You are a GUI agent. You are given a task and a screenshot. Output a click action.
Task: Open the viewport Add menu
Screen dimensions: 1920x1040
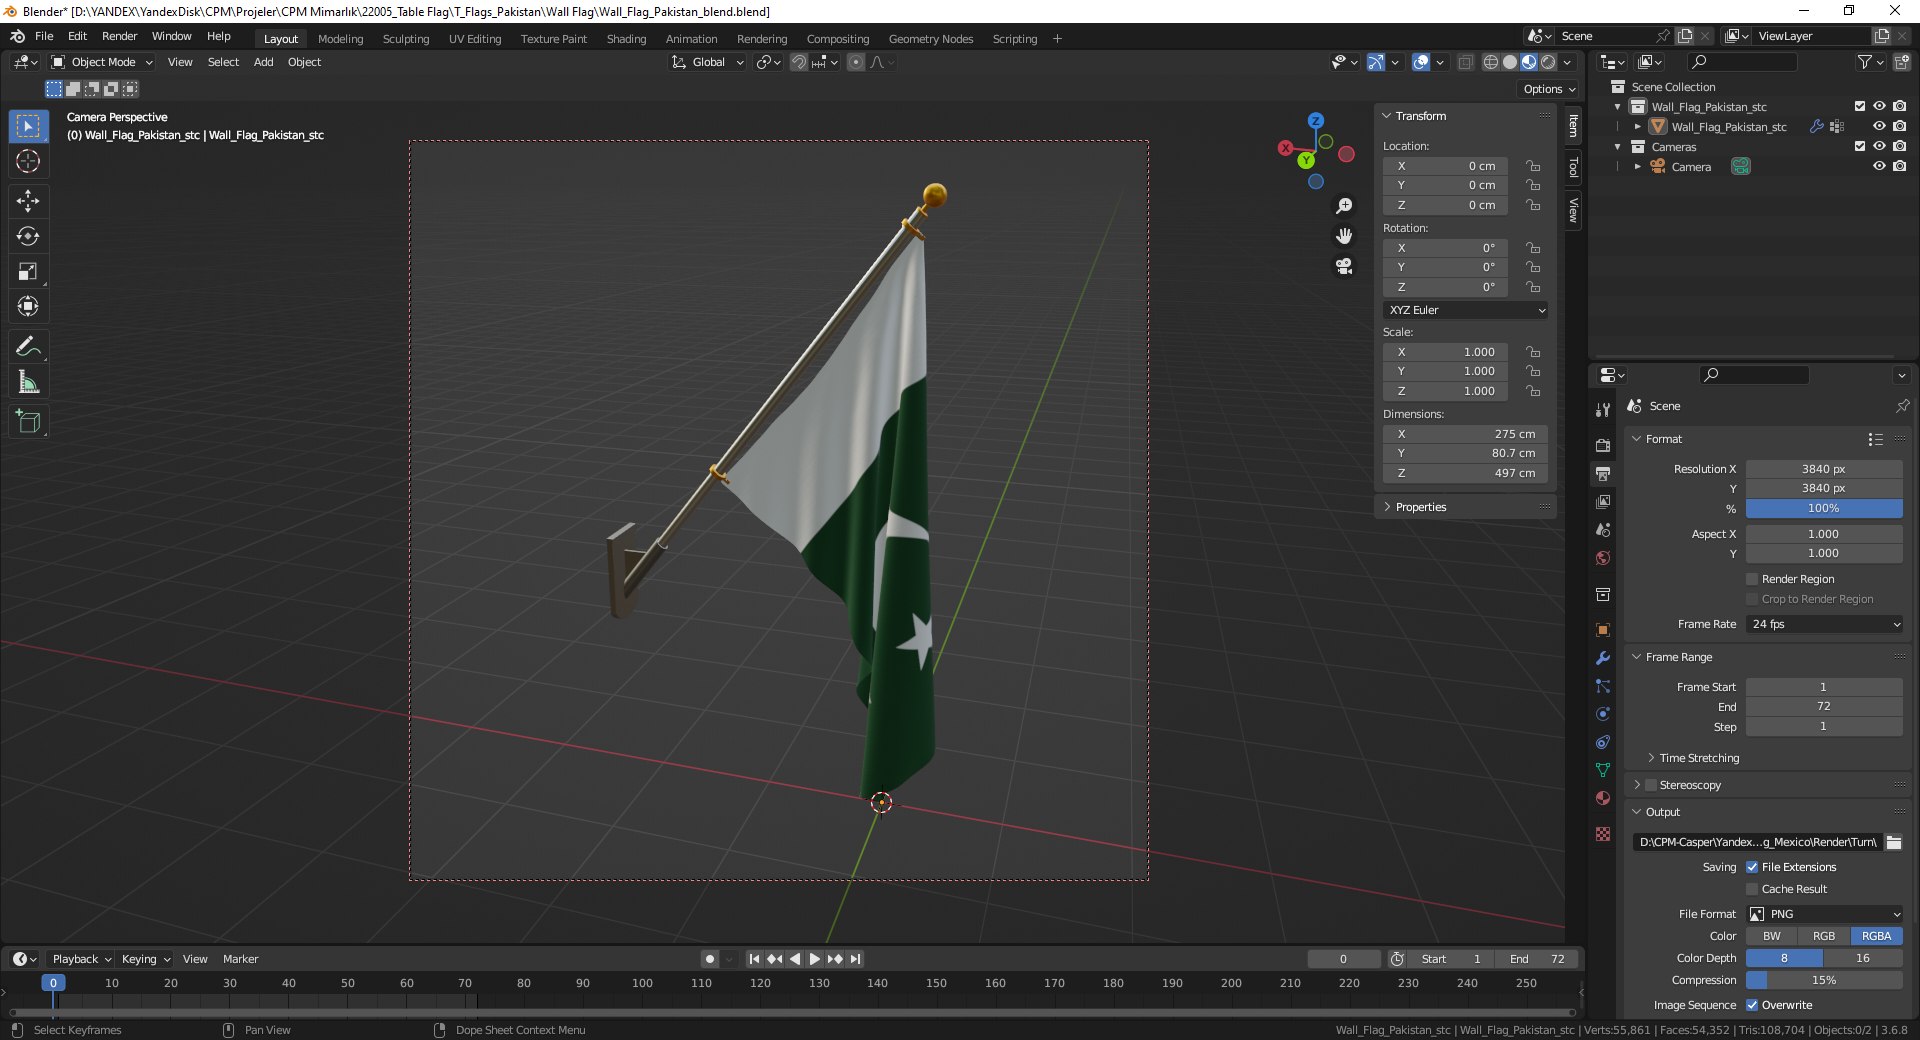click(263, 62)
